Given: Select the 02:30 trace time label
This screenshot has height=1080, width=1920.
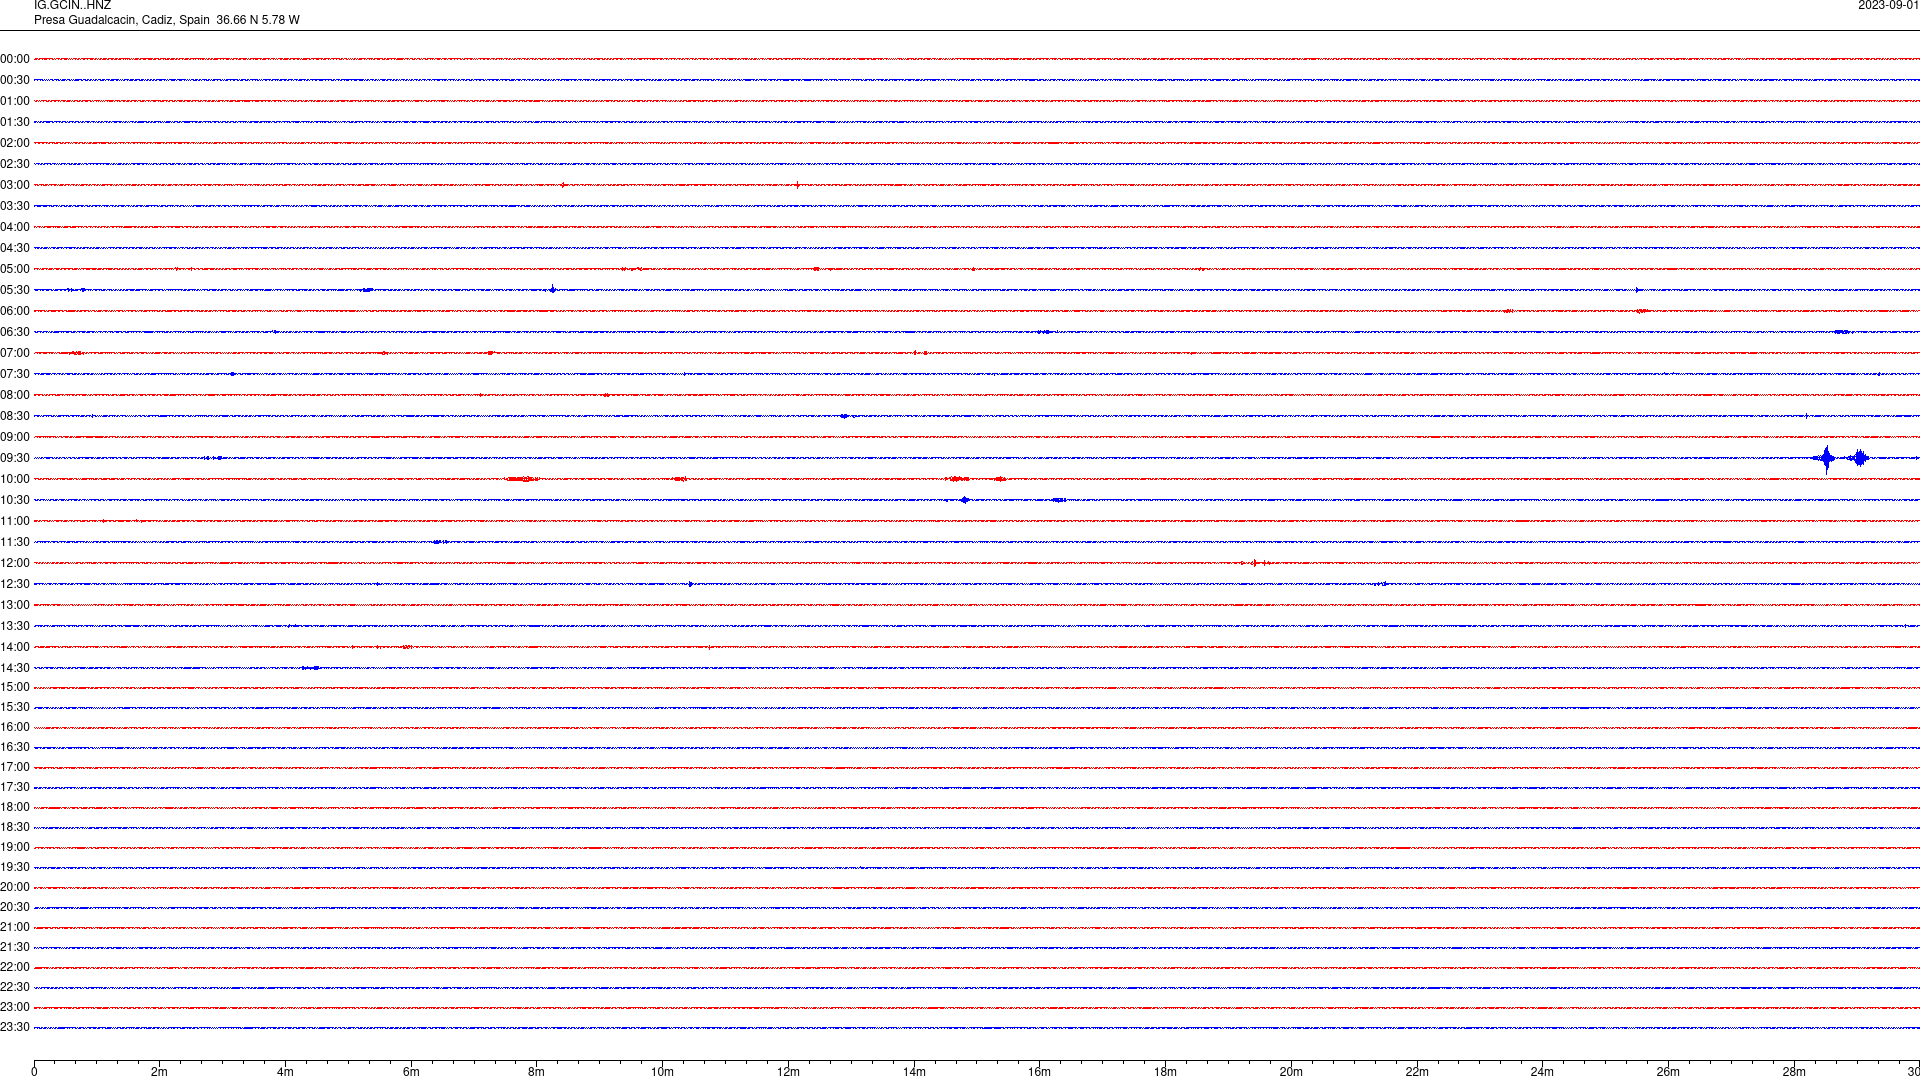Looking at the screenshot, I should click(15, 164).
